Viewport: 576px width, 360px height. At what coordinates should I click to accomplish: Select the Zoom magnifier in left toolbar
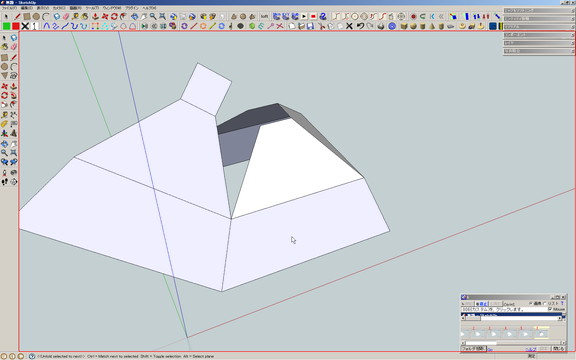pos(4,153)
